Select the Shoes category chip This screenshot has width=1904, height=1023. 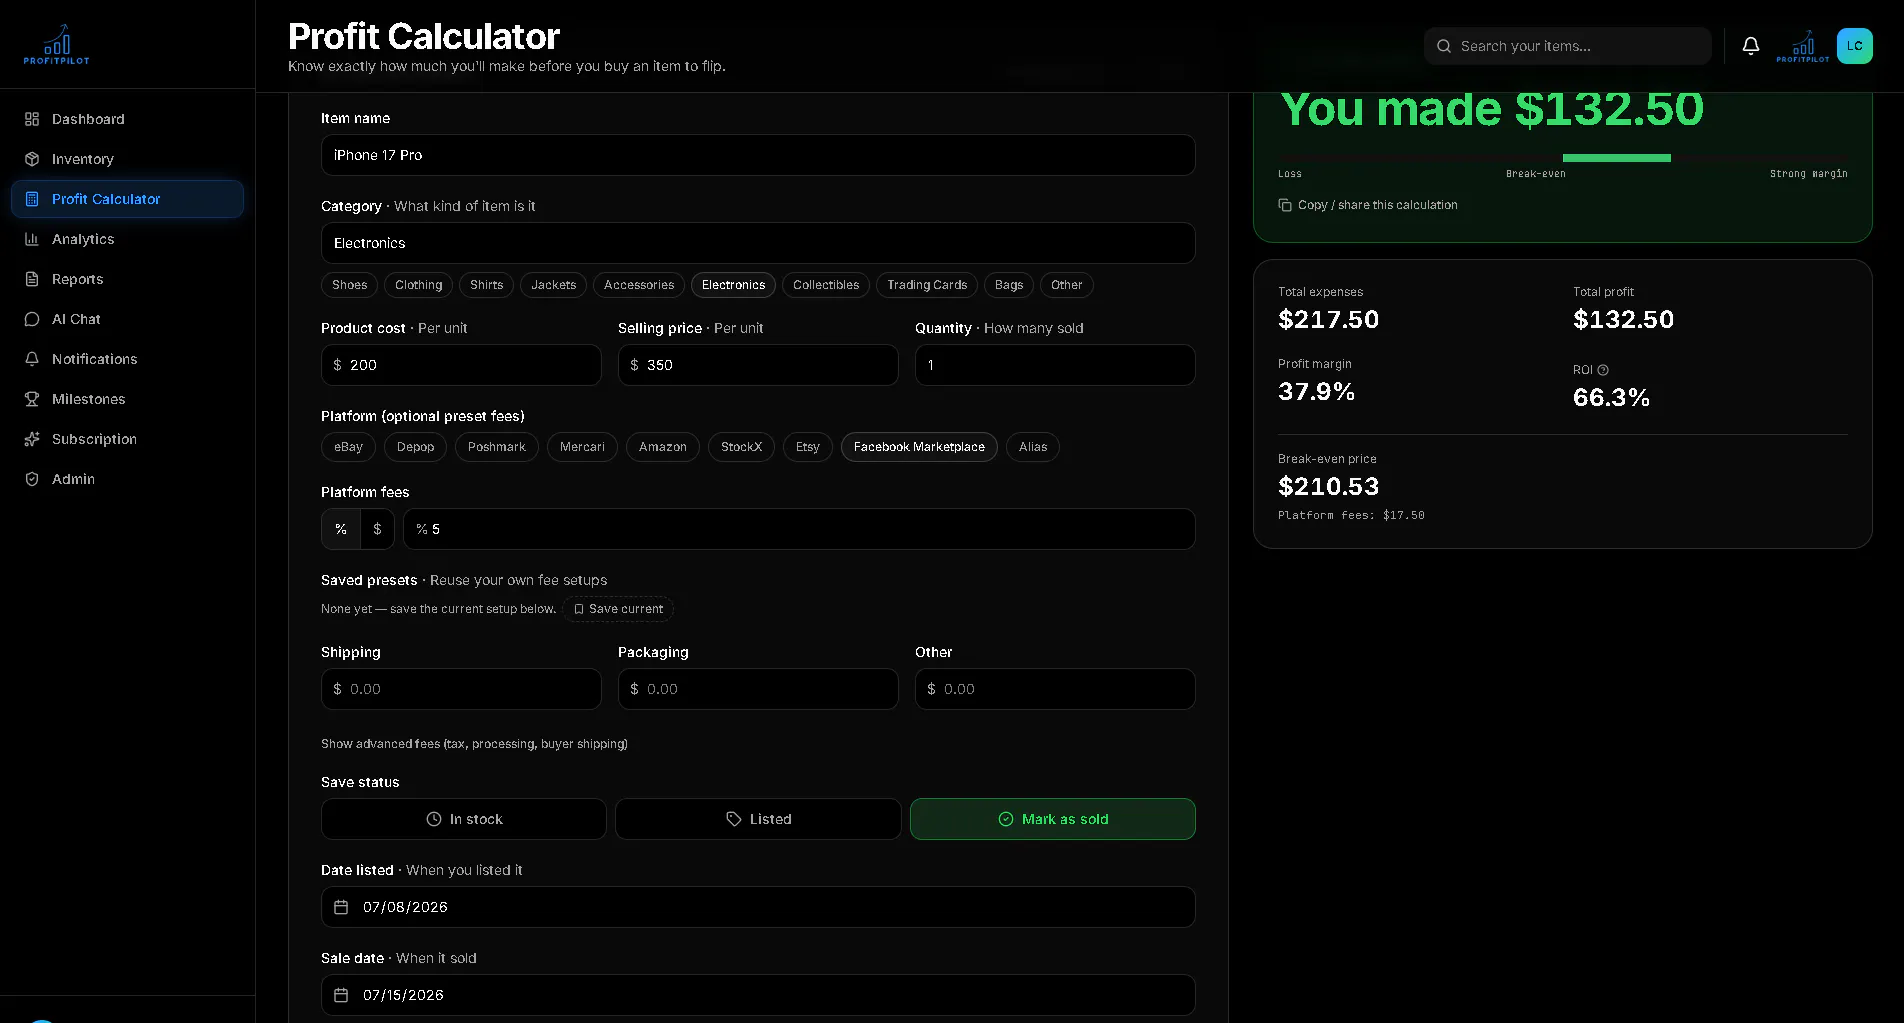click(x=349, y=285)
